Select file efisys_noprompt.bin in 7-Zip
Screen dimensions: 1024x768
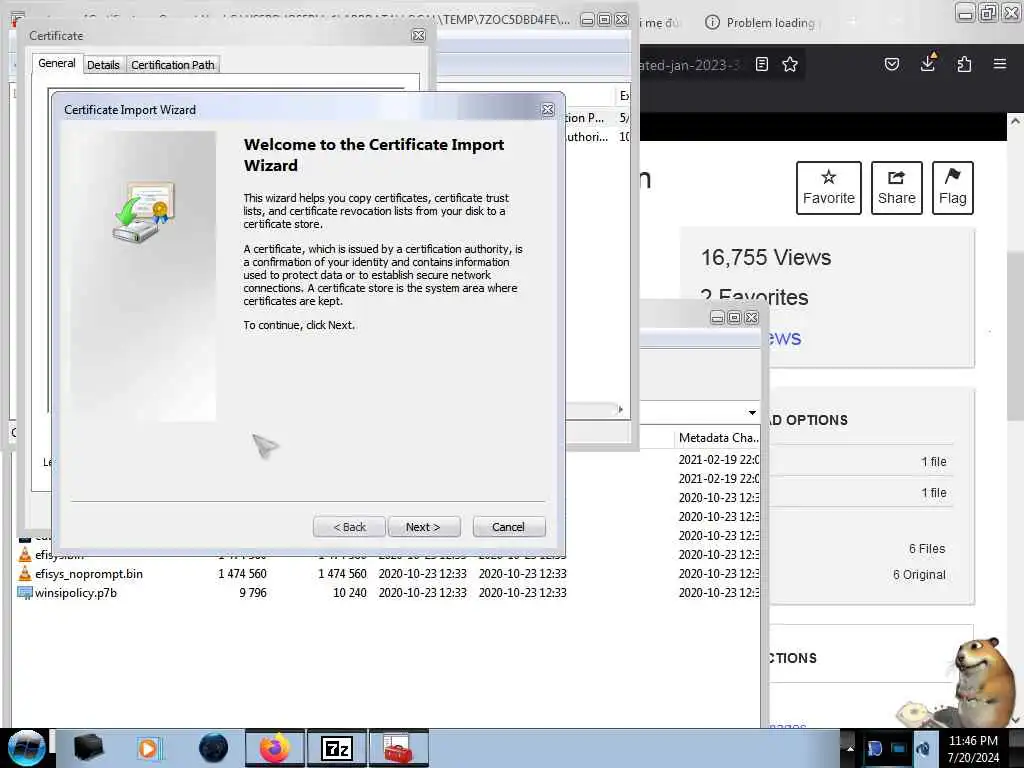pyautogui.click(x=89, y=573)
